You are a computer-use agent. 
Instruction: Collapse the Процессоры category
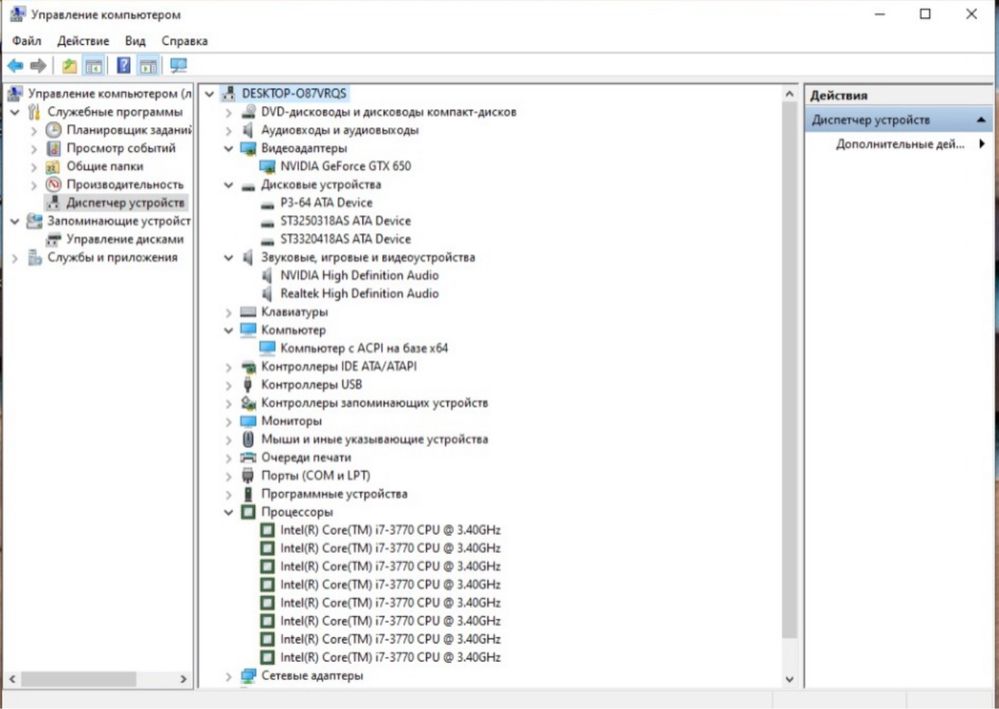(228, 512)
